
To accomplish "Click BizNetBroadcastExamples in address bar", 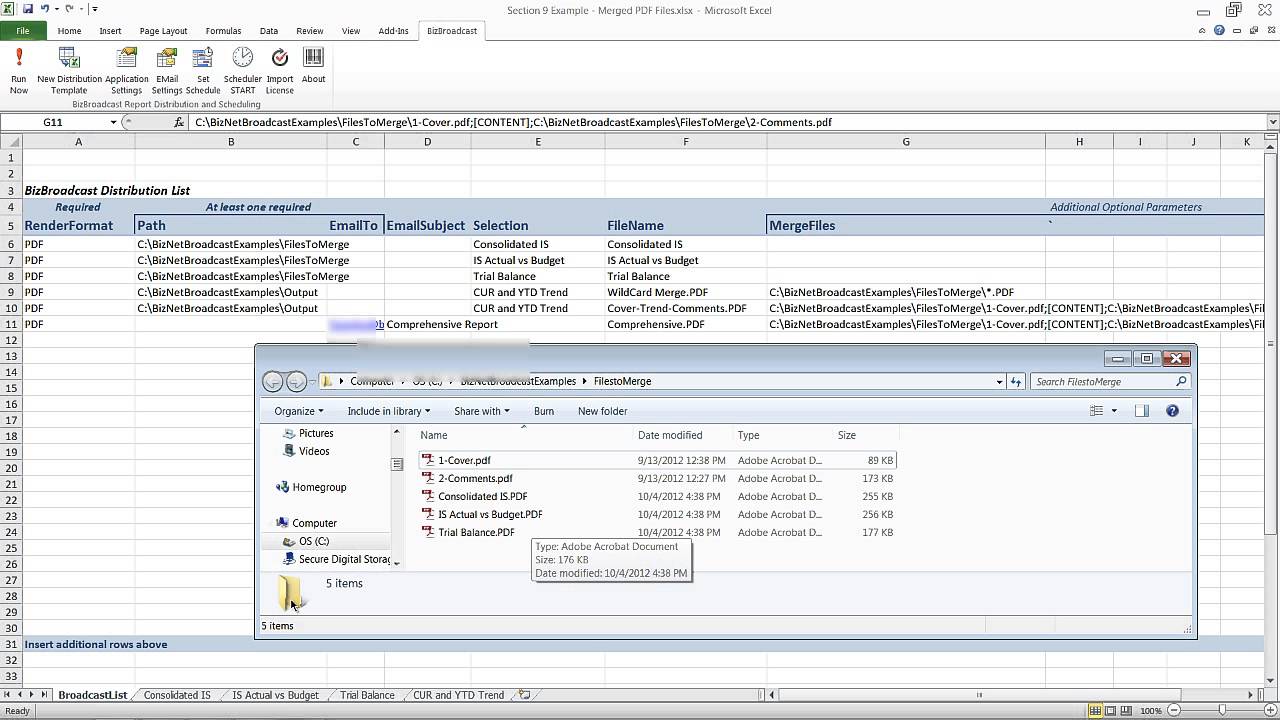I will click(x=518, y=381).
